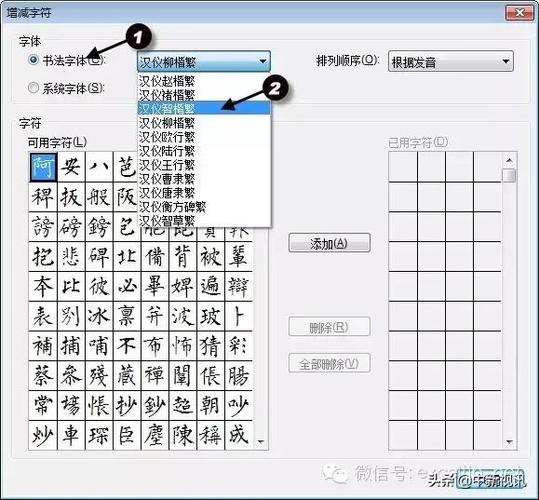Image resolution: width=539 pixels, height=500 pixels.
Task: Select the 磅 character cell
Action: coord(71,227)
